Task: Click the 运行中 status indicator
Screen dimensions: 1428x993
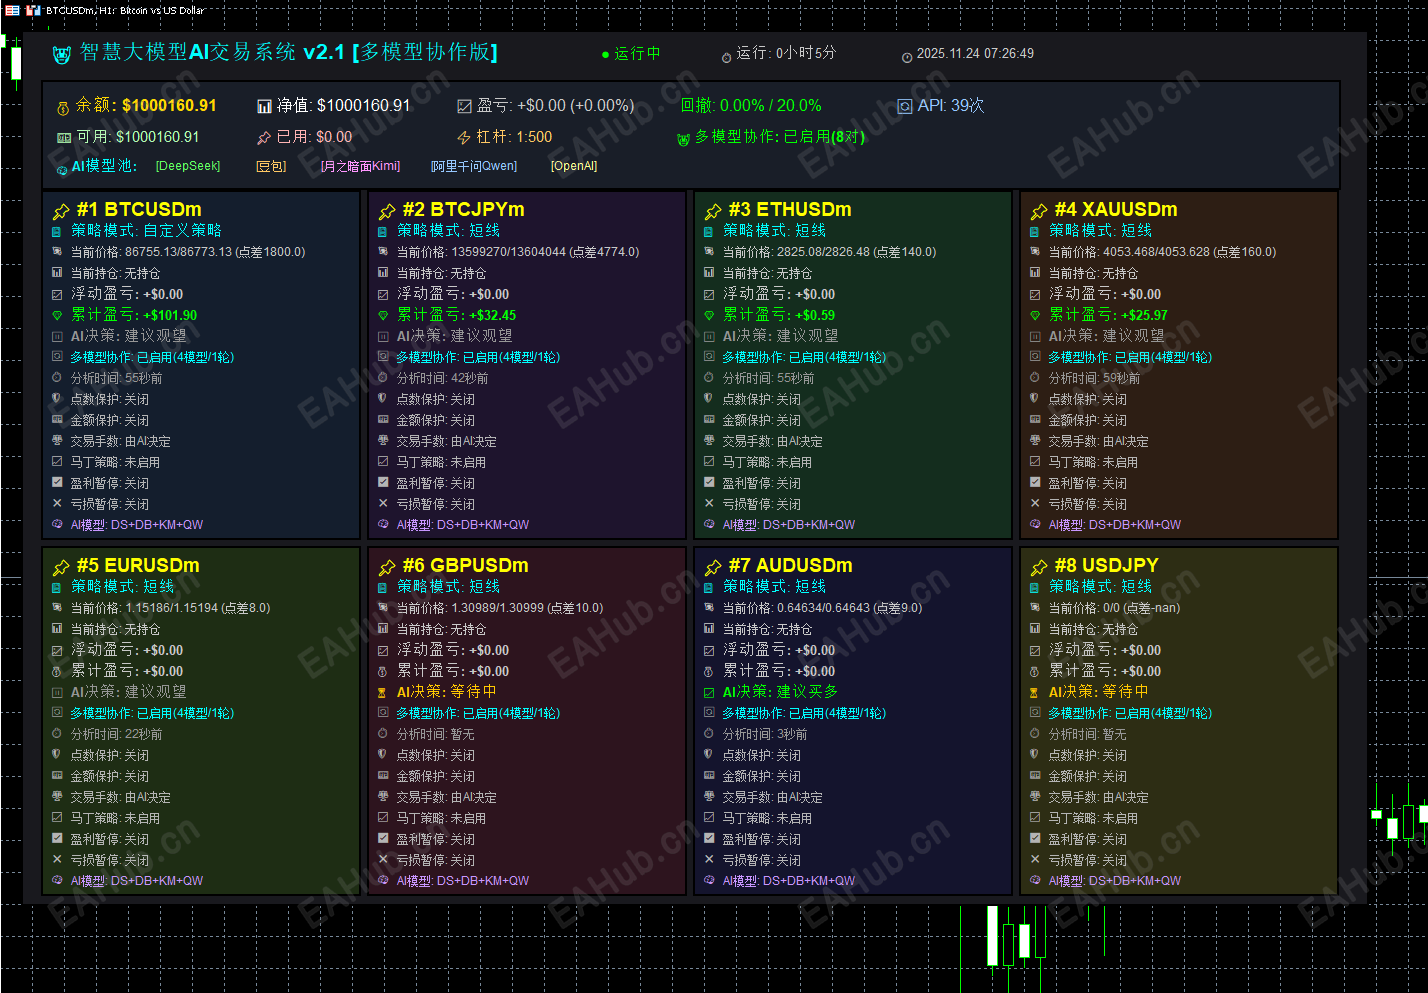Action: (630, 54)
